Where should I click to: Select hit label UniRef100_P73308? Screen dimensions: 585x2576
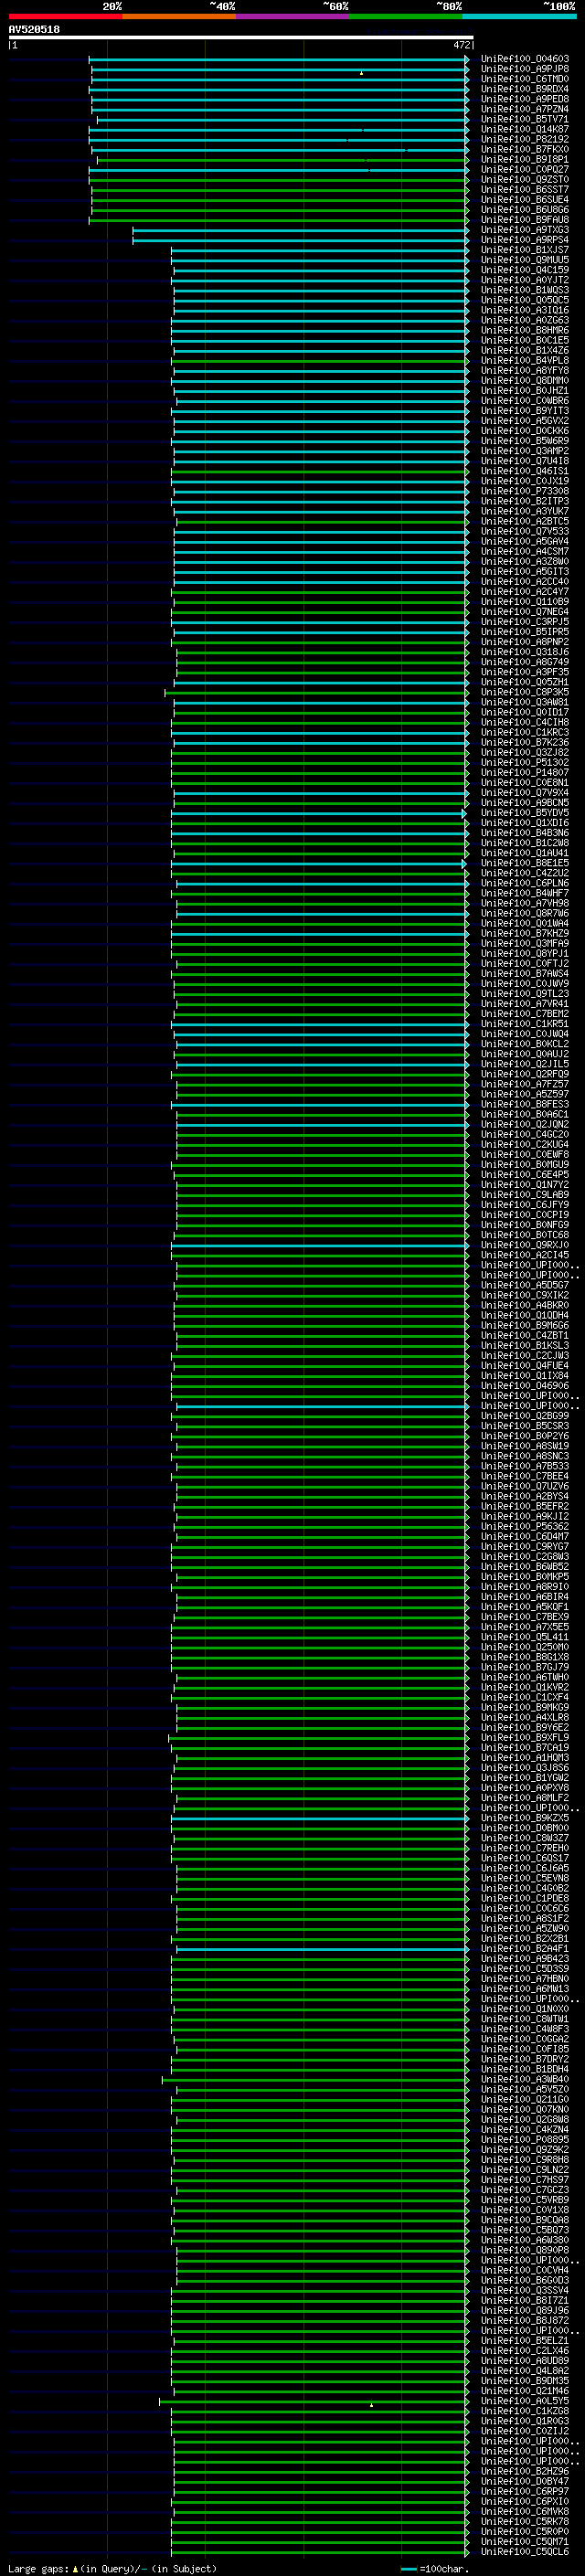pyautogui.click(x=525, y=491)
